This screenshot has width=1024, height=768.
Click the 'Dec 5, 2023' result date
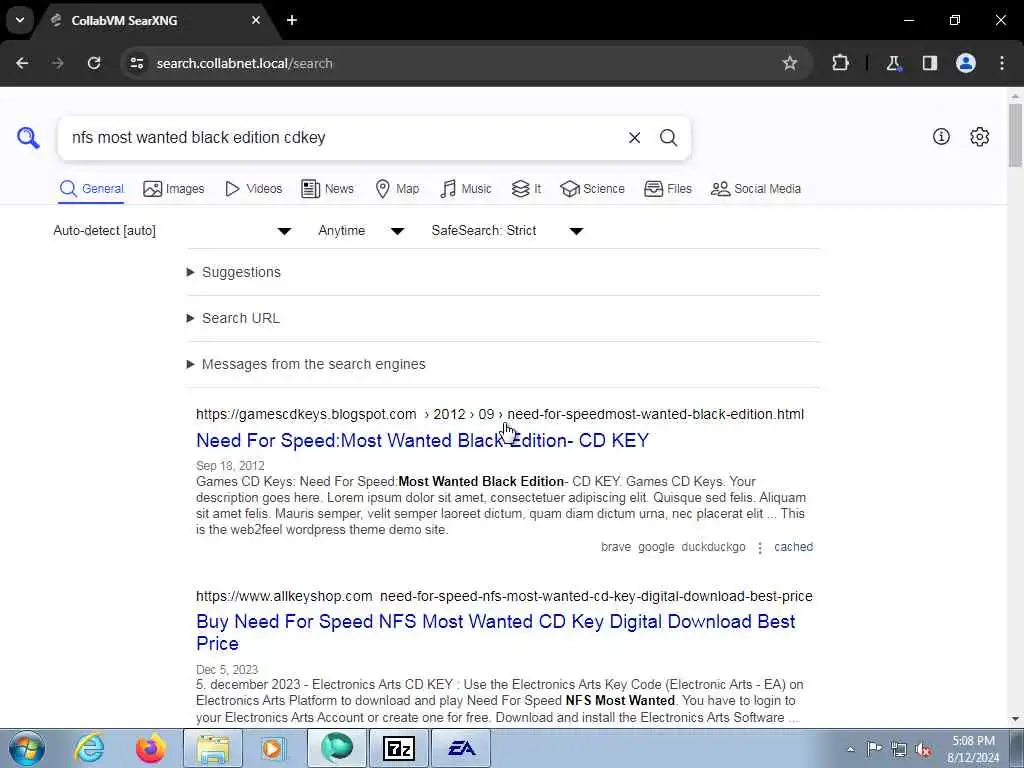227,669
